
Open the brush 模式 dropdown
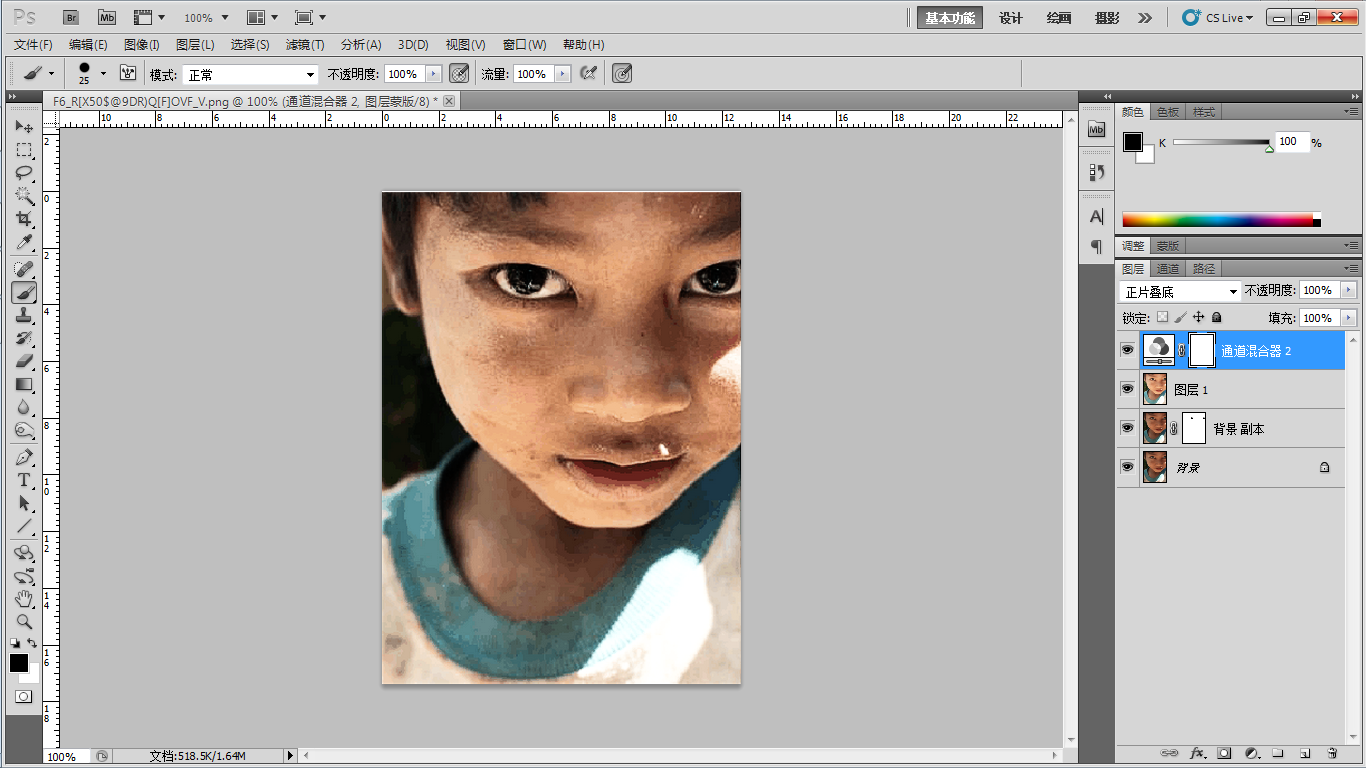249,75
